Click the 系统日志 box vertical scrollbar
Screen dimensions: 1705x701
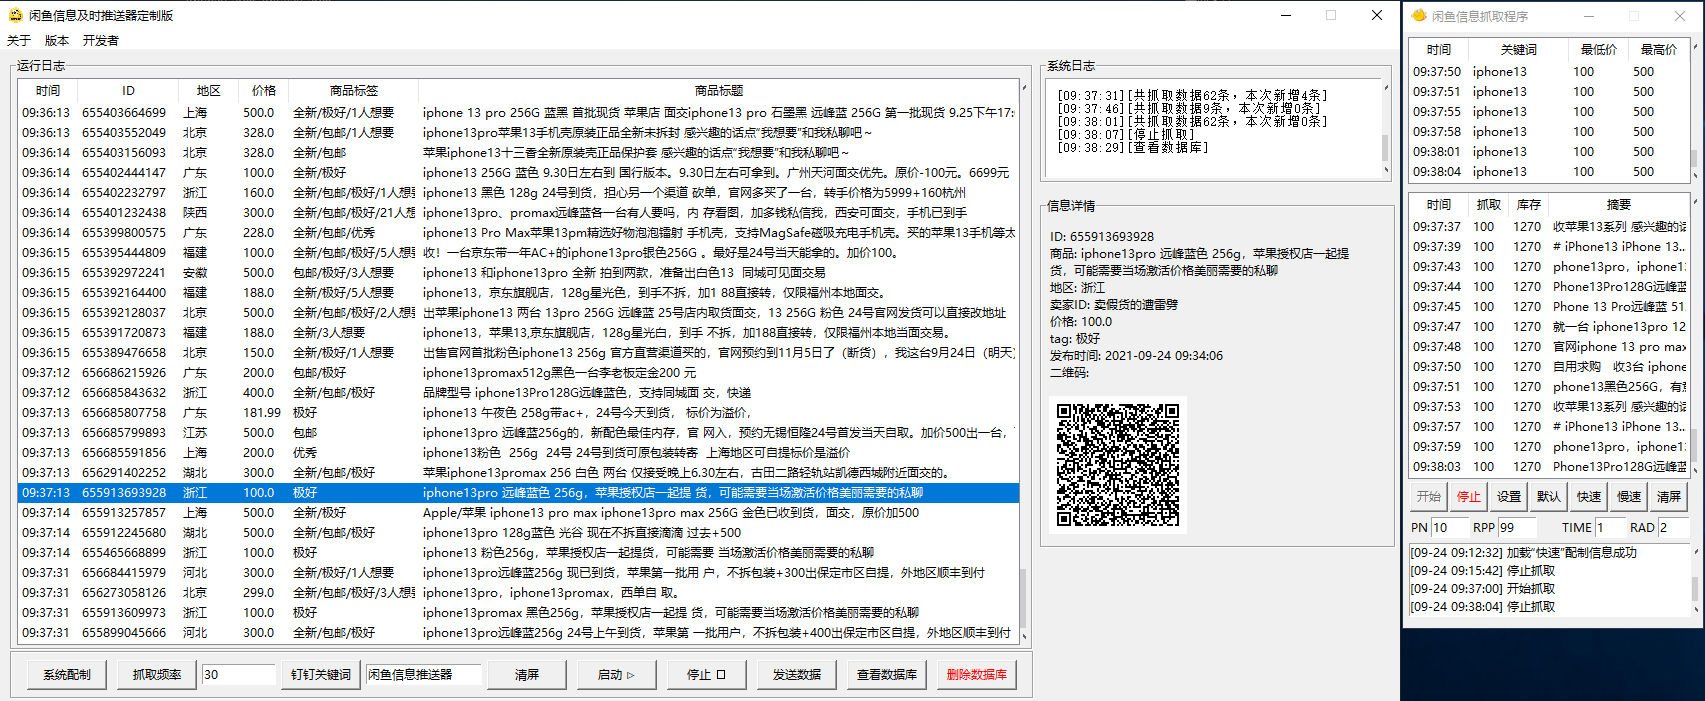click(x=1385, y=129)
